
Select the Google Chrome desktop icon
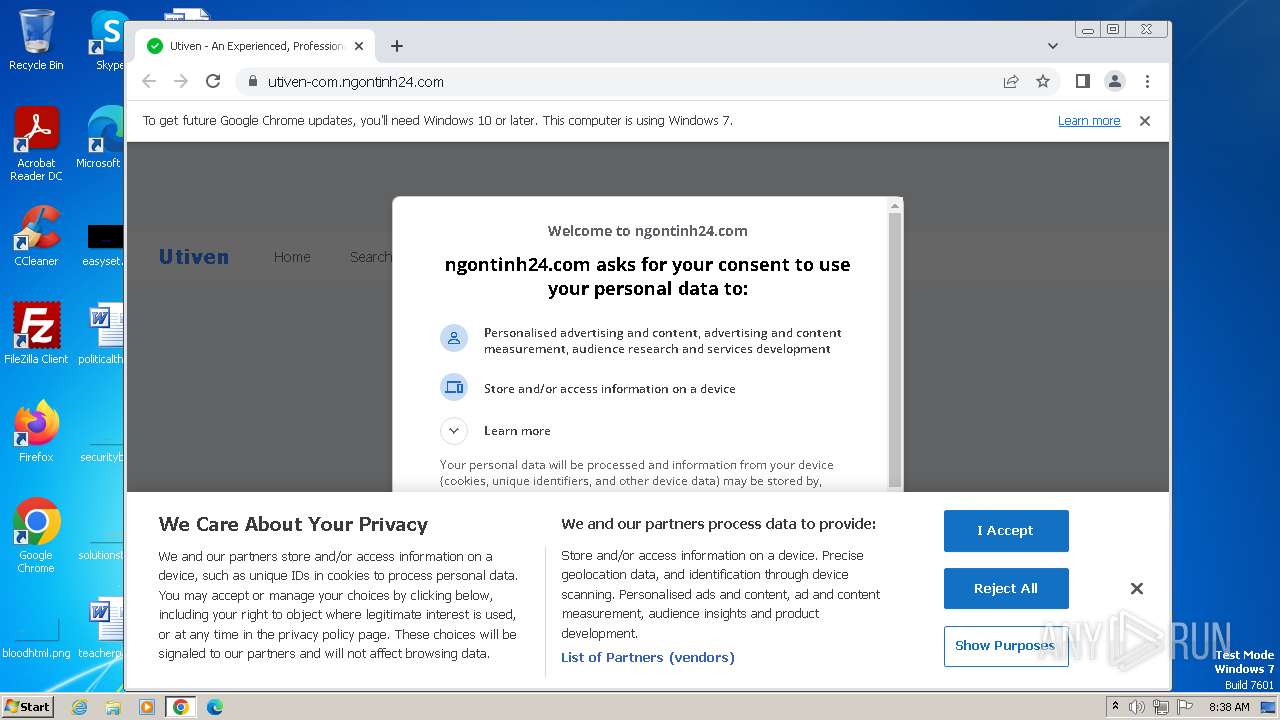click(x=36, y=536)
